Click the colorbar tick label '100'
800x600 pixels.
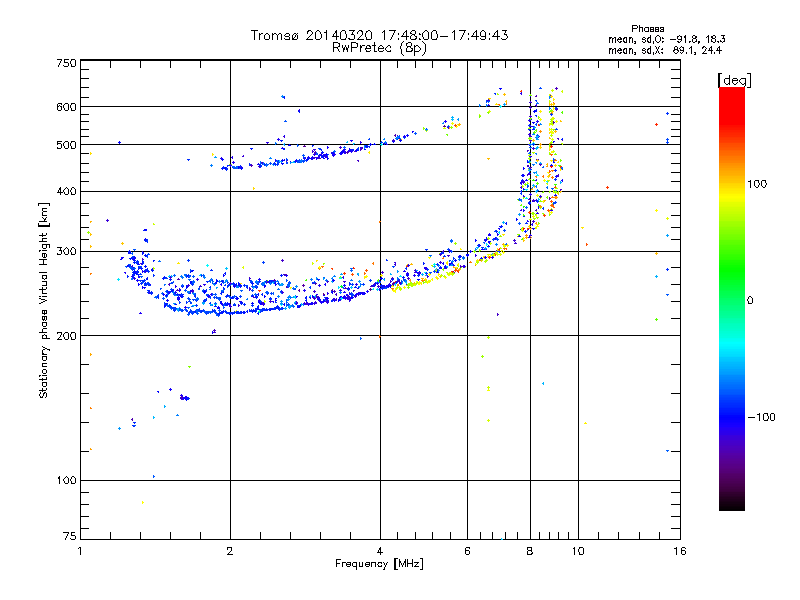pos(757,184)
